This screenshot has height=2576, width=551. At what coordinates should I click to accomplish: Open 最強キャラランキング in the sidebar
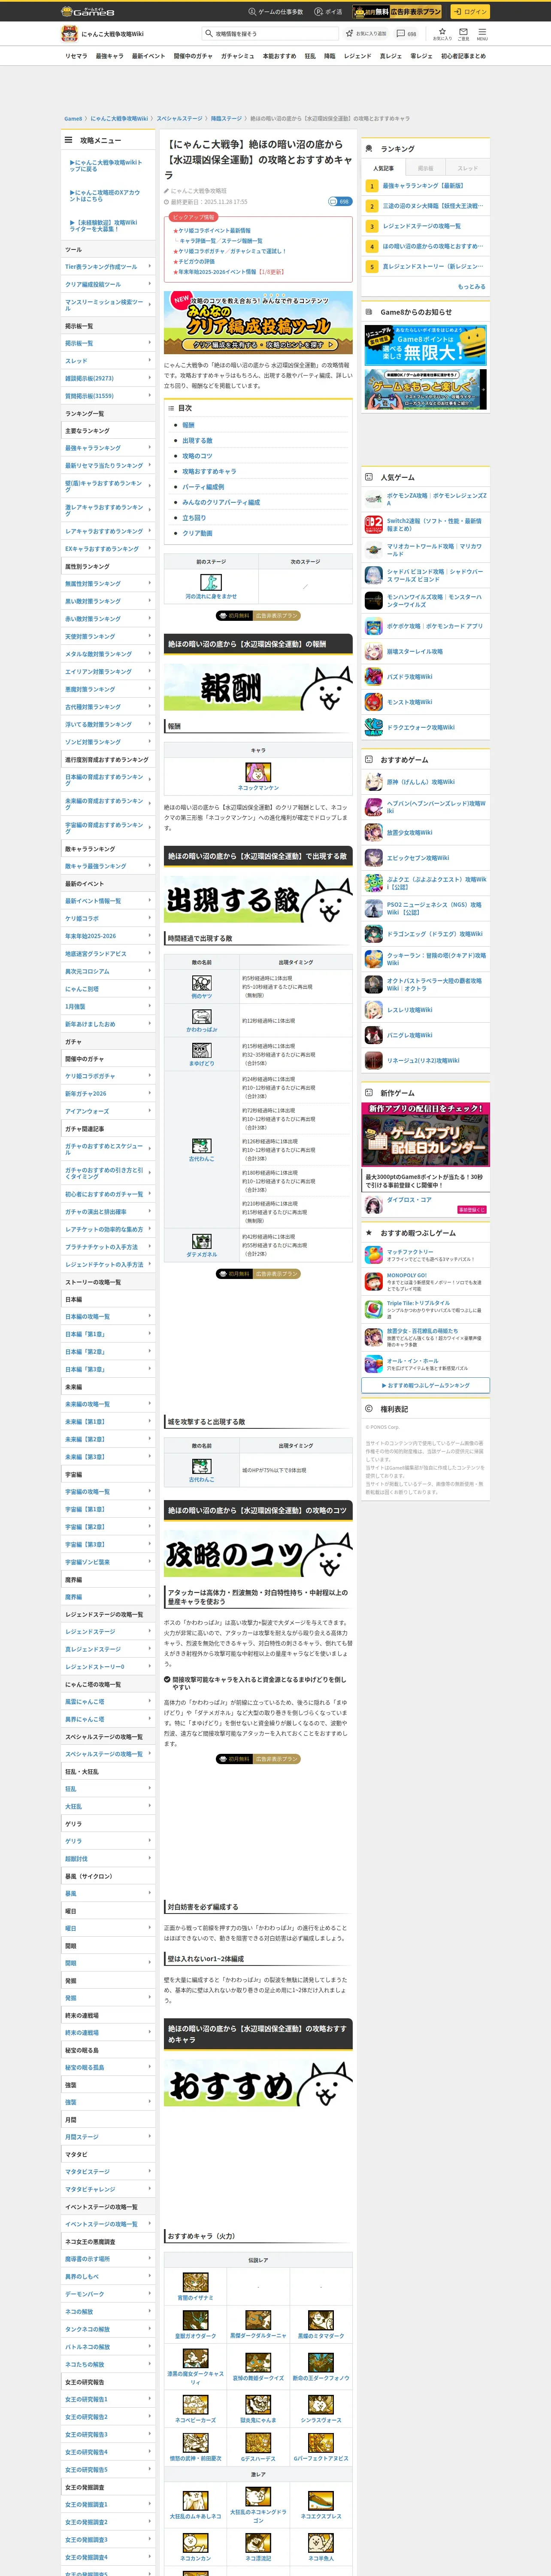point(108,448)
